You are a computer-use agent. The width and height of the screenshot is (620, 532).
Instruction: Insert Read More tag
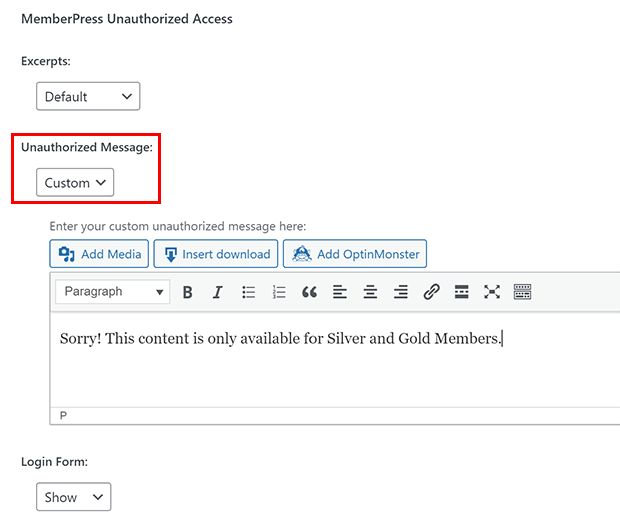point(461,292)
